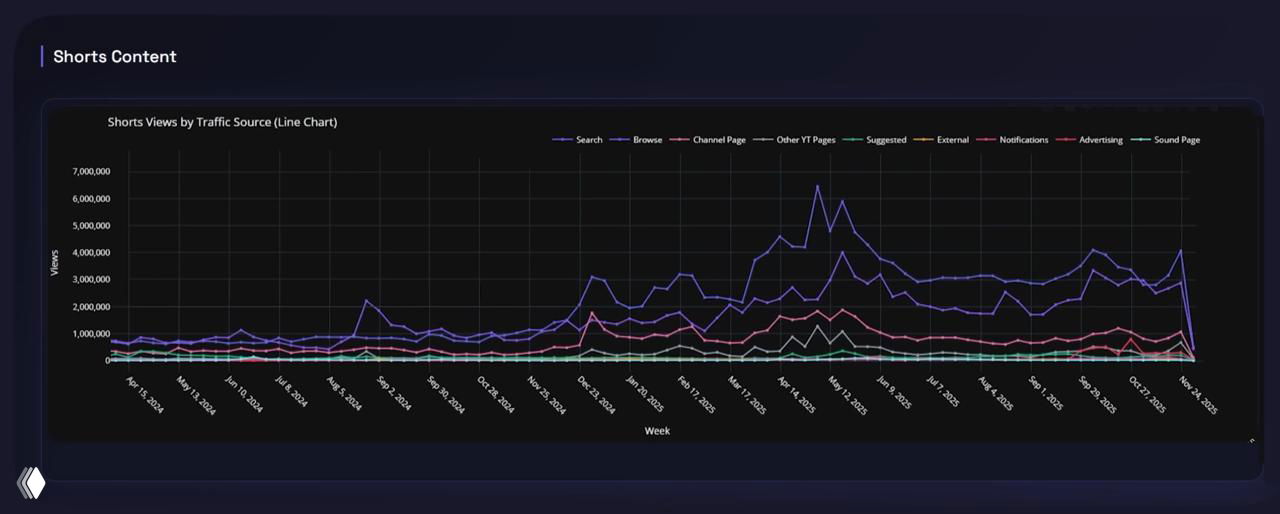This screenshot has width=1280, height=514.
Task: Select the Dec 23, 2024 week label
Action: pos(597,395)
